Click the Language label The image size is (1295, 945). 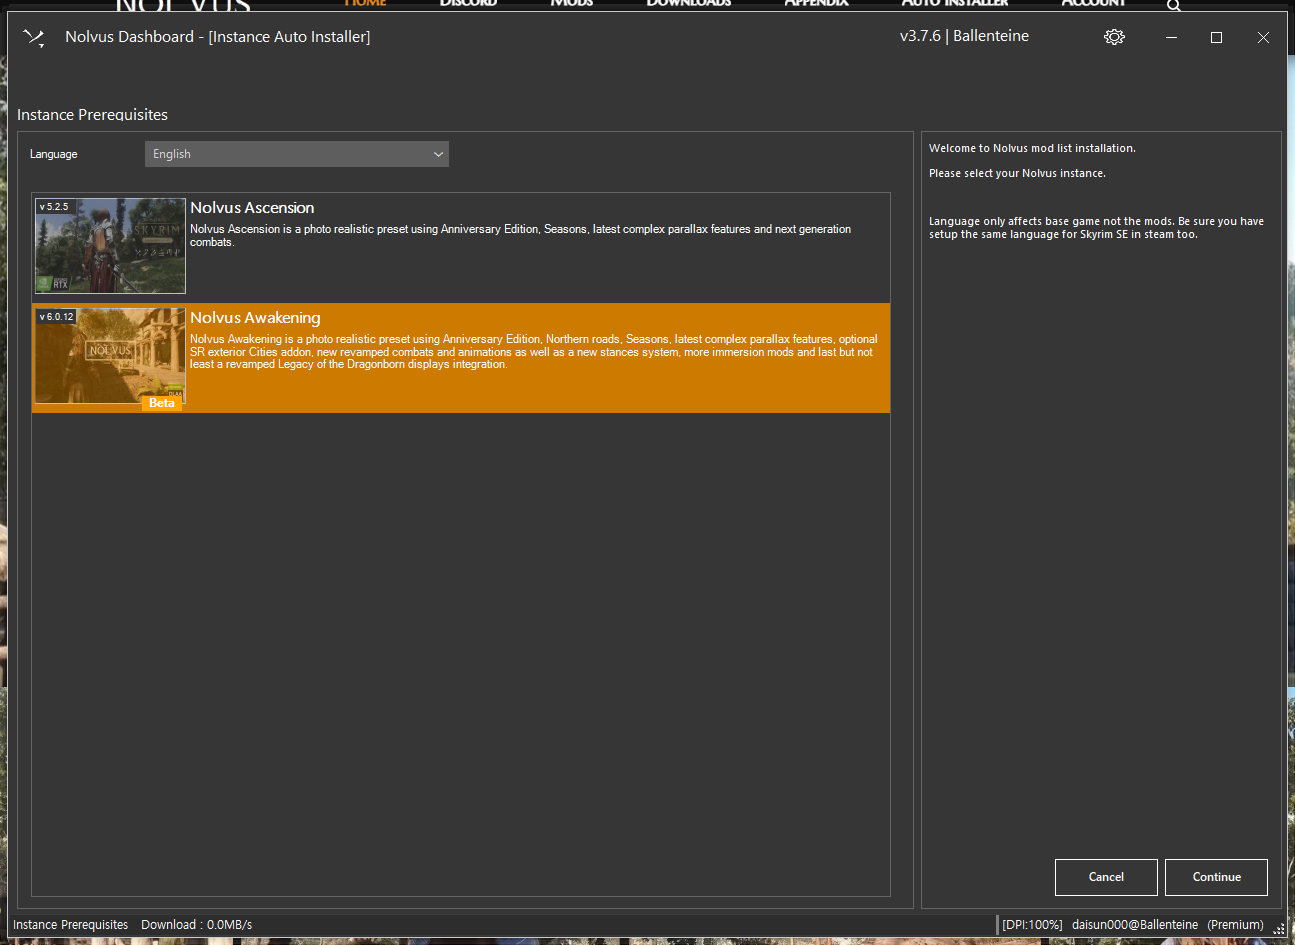pos(54,154)
